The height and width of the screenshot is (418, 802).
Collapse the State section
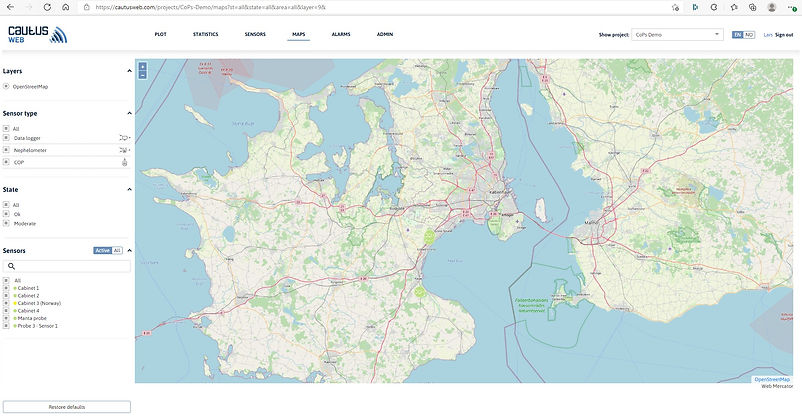pos(129,189)
